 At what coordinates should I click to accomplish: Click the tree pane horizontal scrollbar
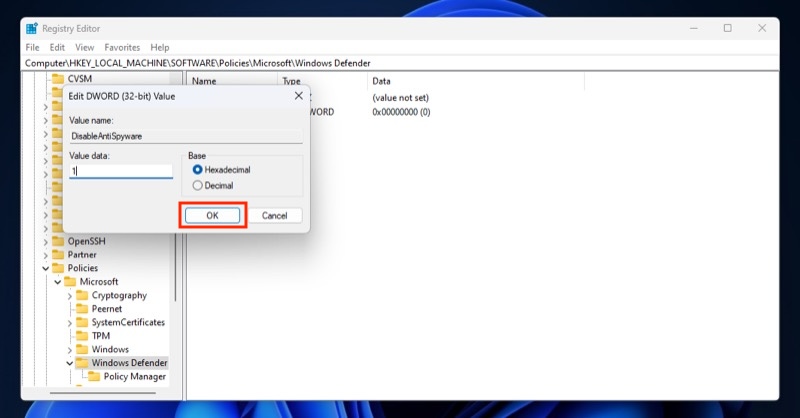coord(103,393)
